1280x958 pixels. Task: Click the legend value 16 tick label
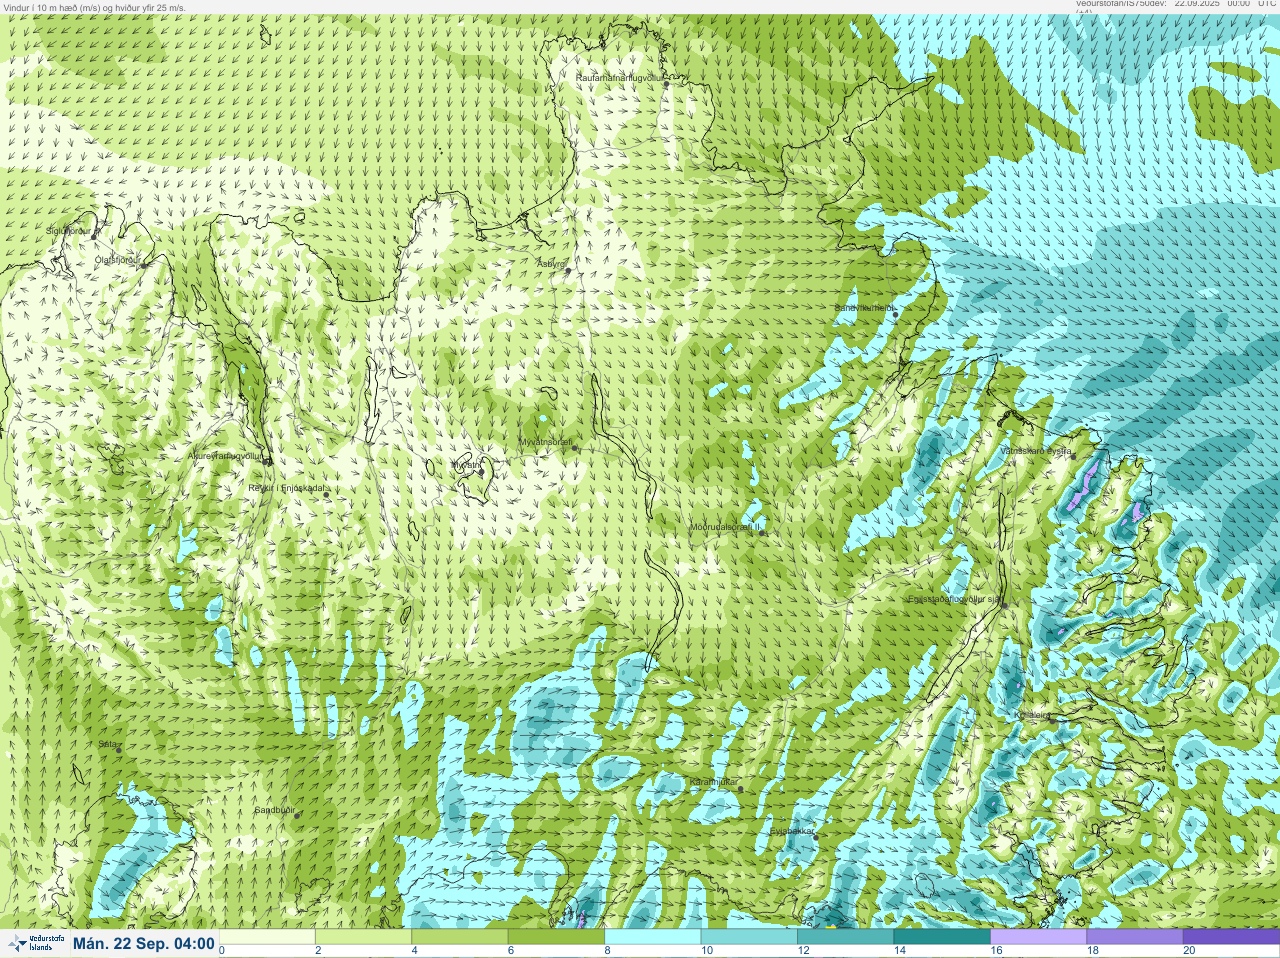(x=996, y=951)
